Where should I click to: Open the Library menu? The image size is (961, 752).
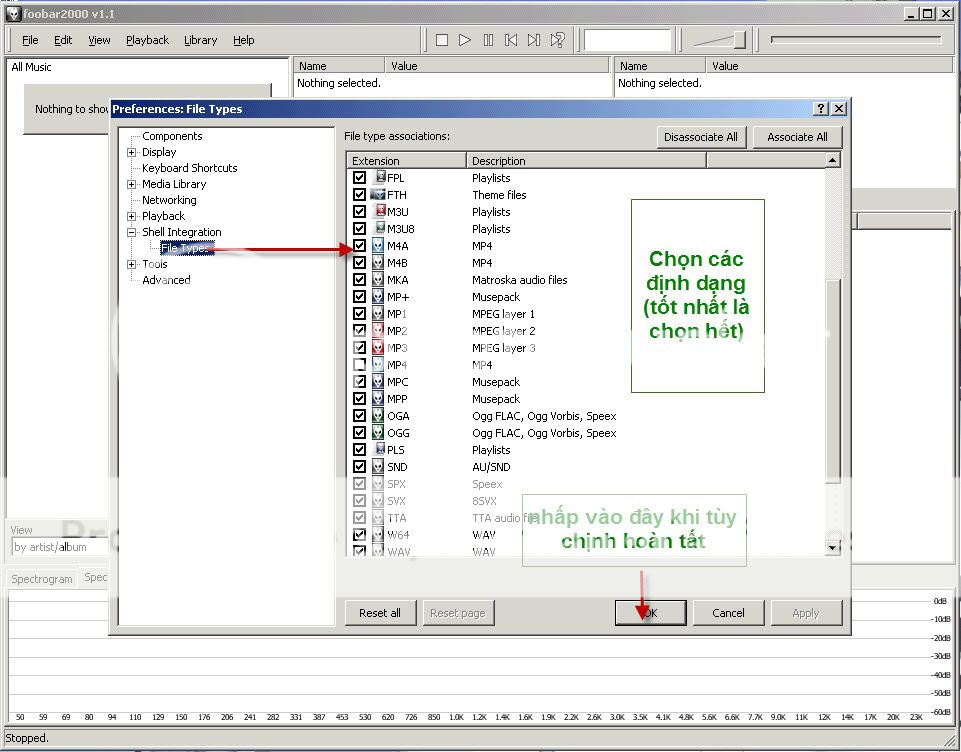coord(200,40)
